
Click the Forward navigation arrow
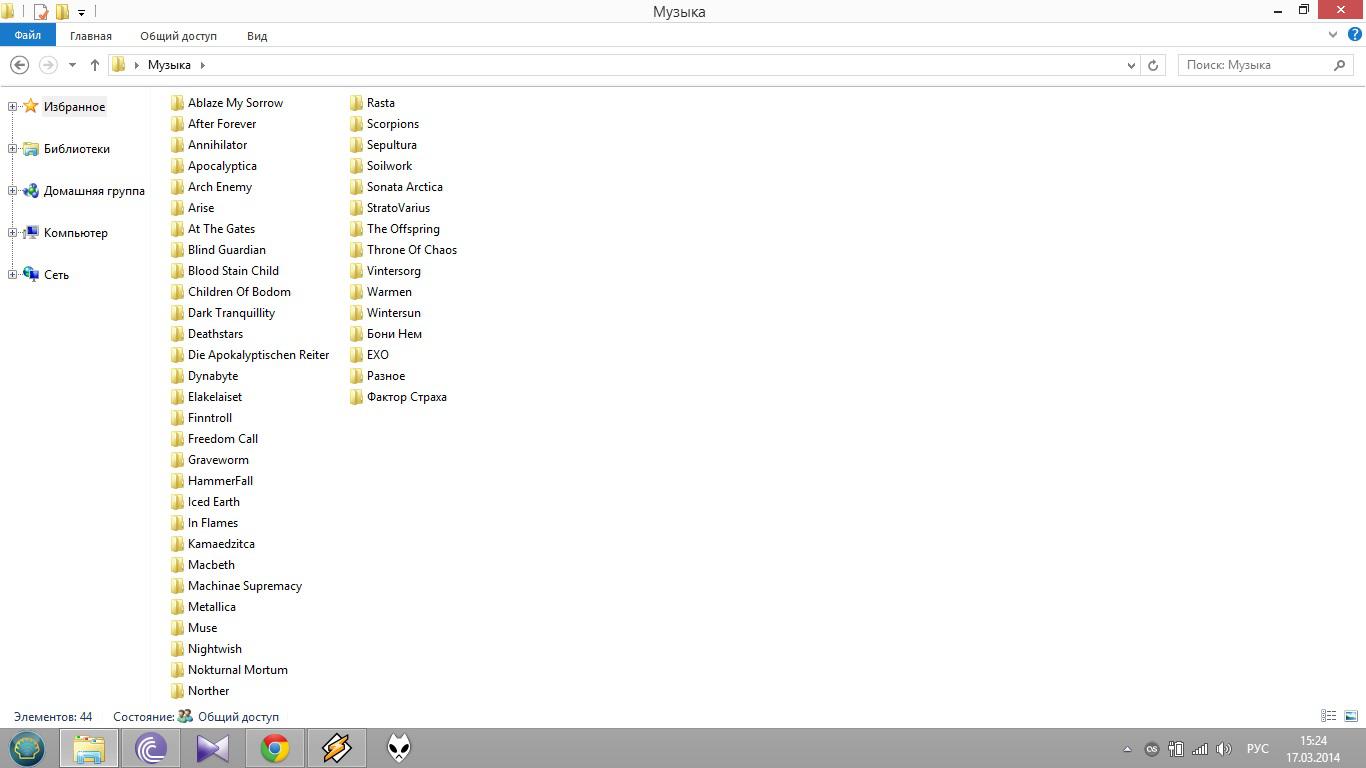(x=47, y=65)
